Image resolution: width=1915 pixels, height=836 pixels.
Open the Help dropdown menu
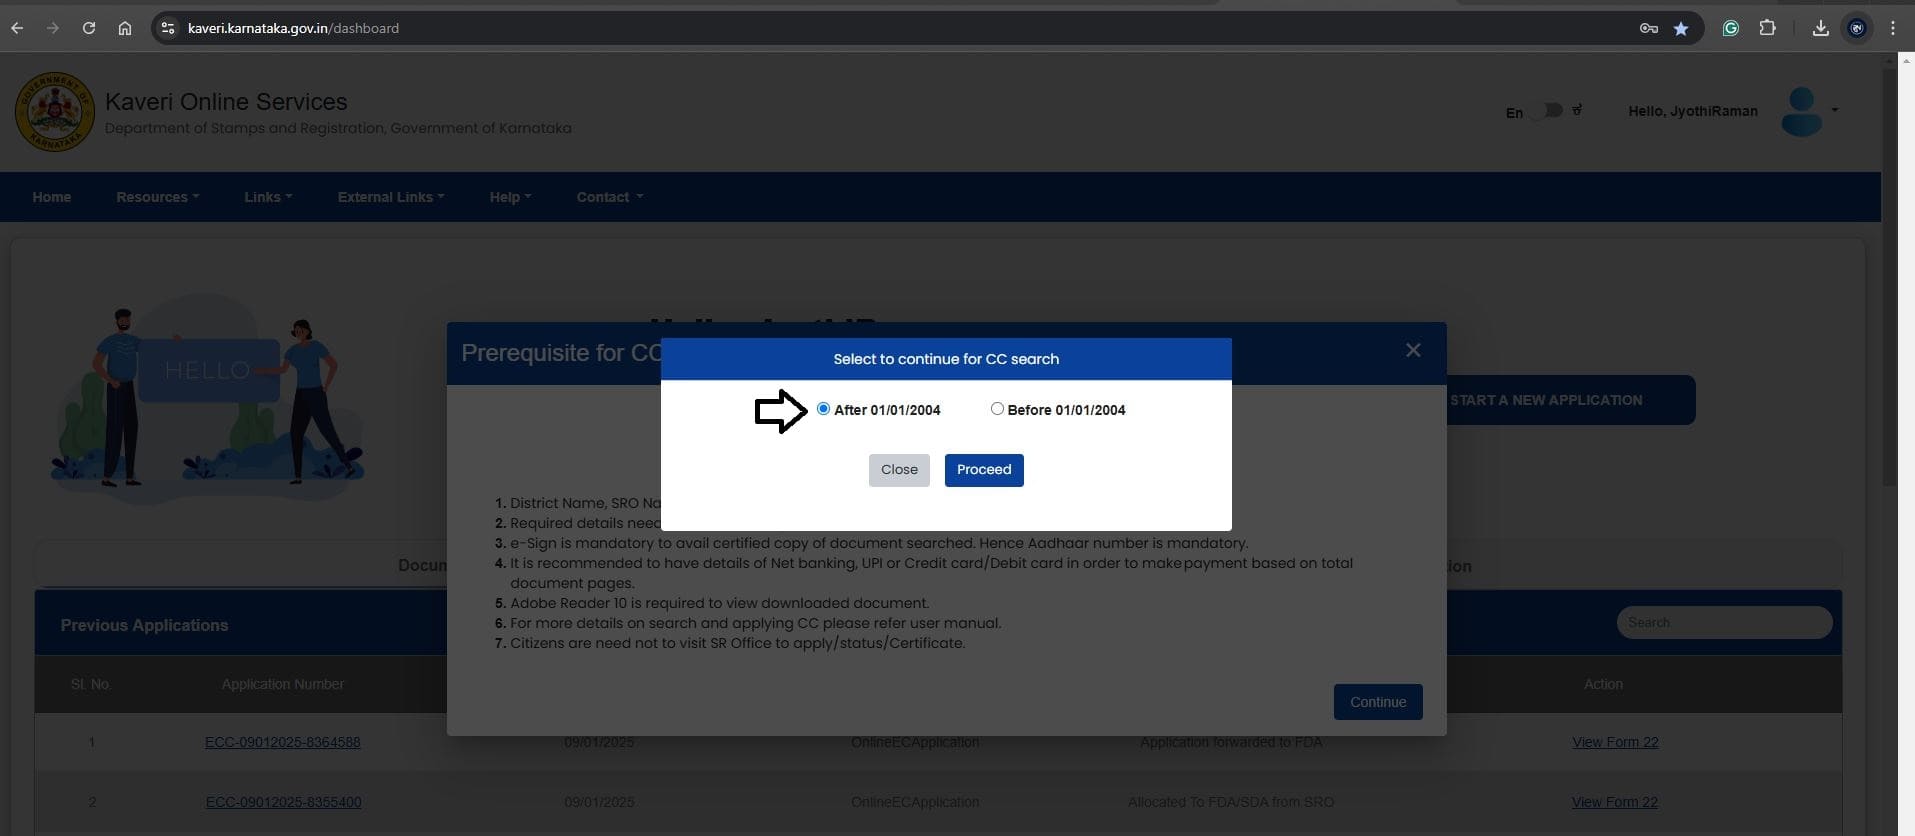510,197
